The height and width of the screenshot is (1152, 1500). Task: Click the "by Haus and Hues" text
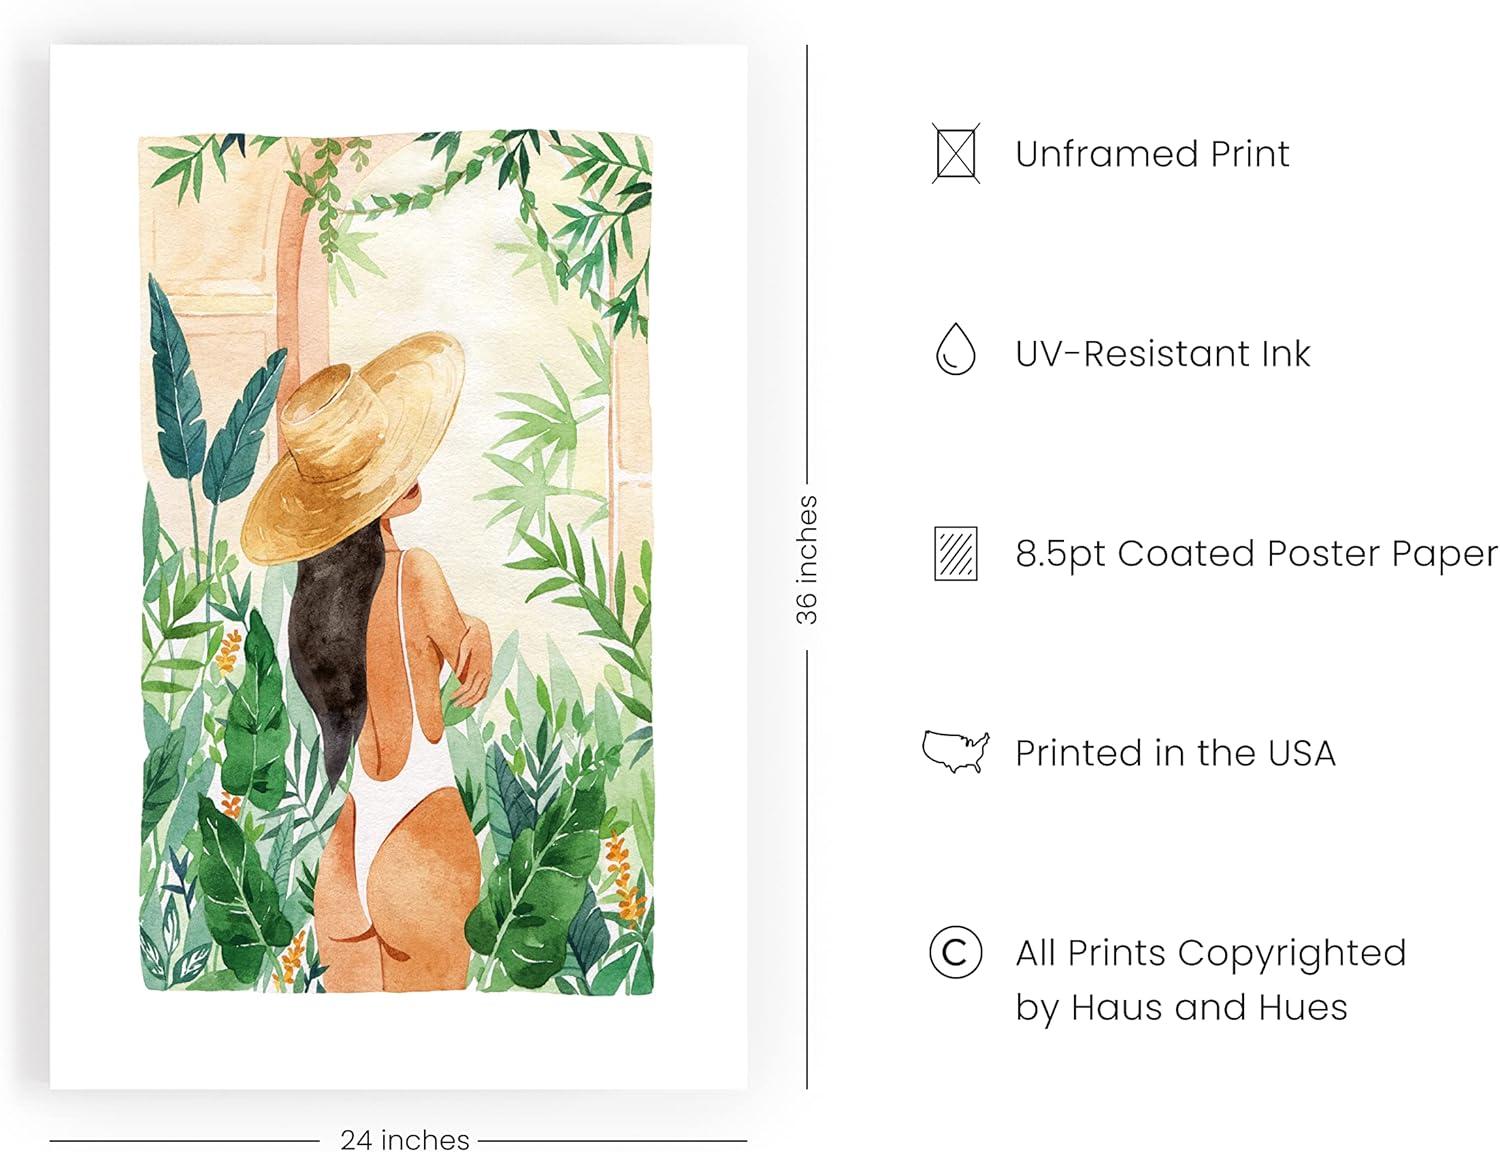click(1181, 1007)
